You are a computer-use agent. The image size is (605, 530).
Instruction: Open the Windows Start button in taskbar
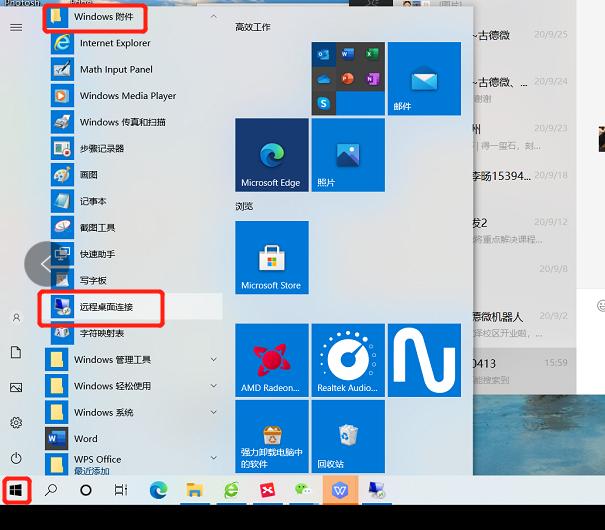[16, 490]
